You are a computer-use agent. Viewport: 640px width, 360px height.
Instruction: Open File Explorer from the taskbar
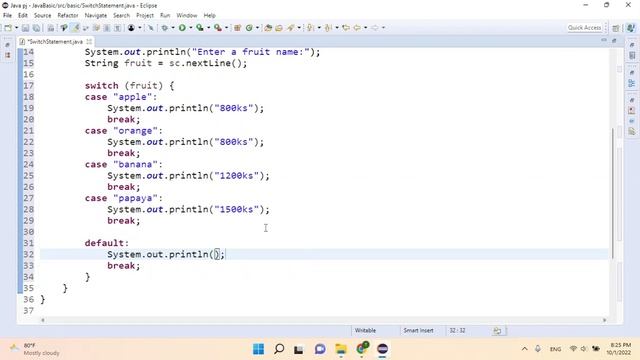[x=340, y=349]
